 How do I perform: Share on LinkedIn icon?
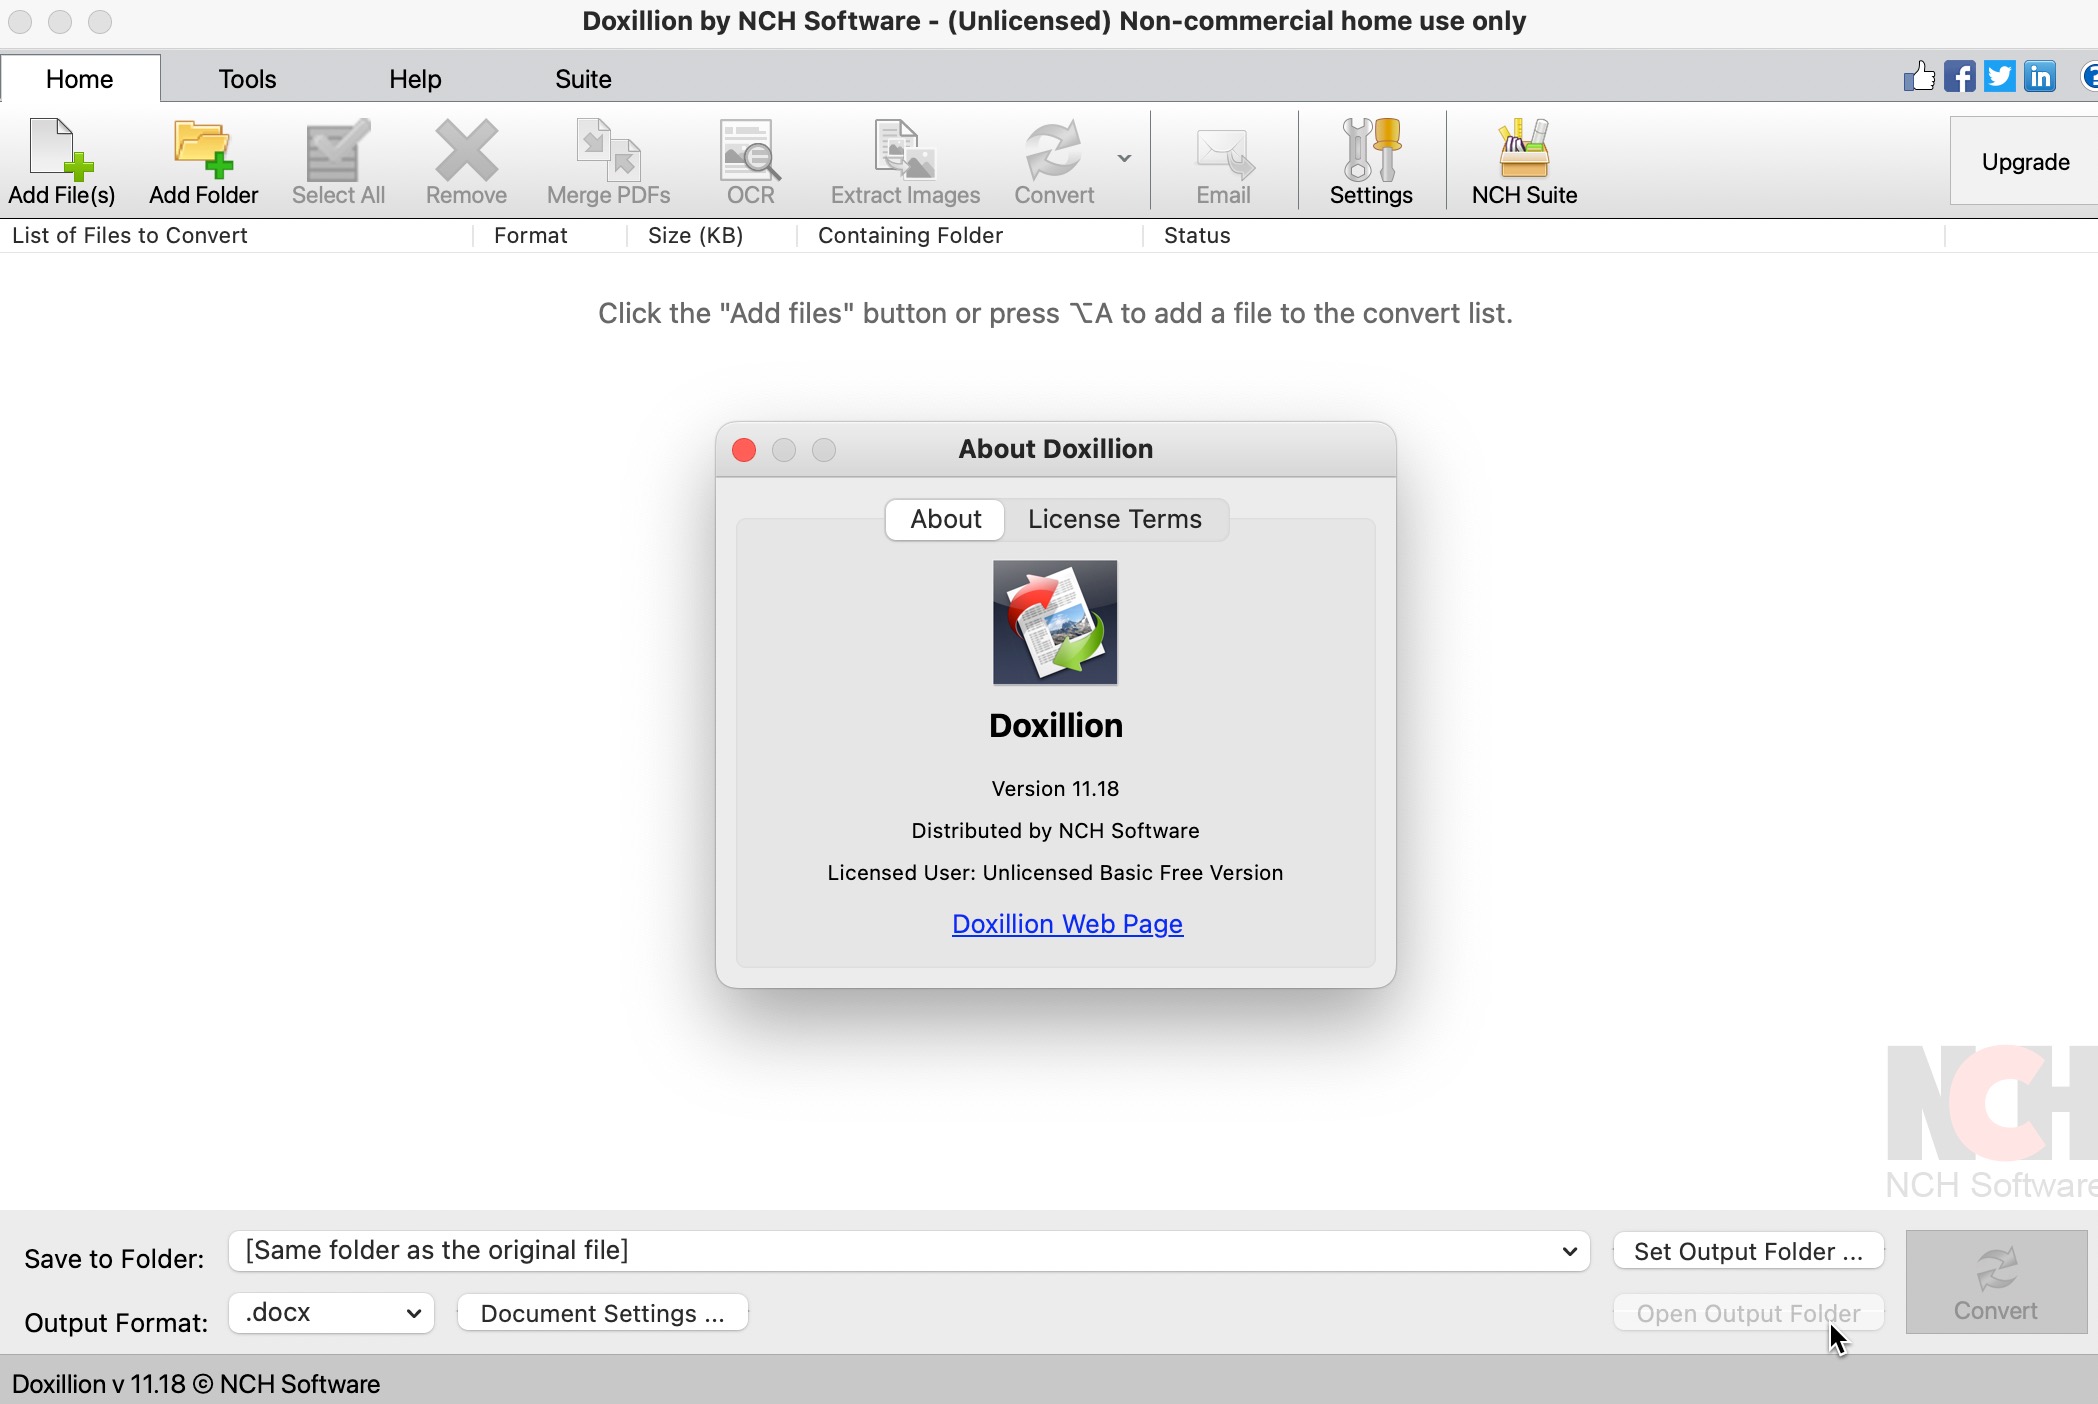[2040, 77]
